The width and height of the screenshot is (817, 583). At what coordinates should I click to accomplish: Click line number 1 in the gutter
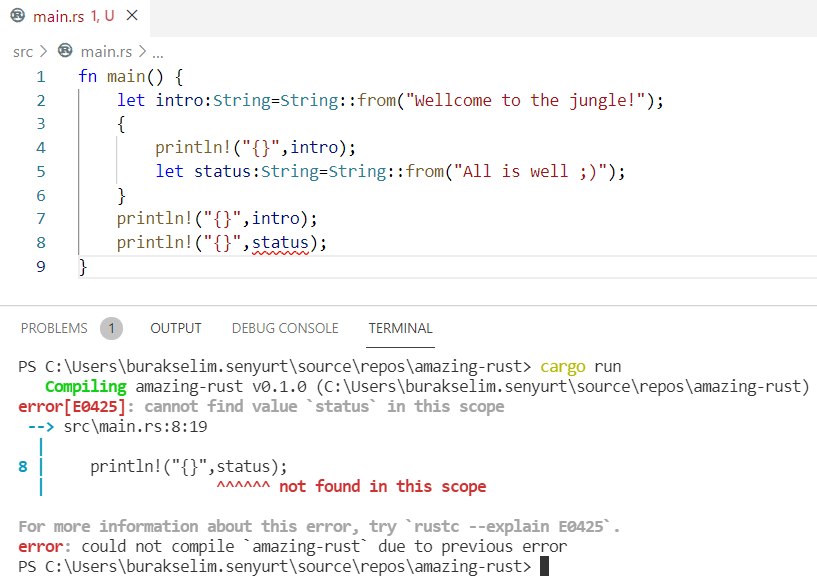40,77
